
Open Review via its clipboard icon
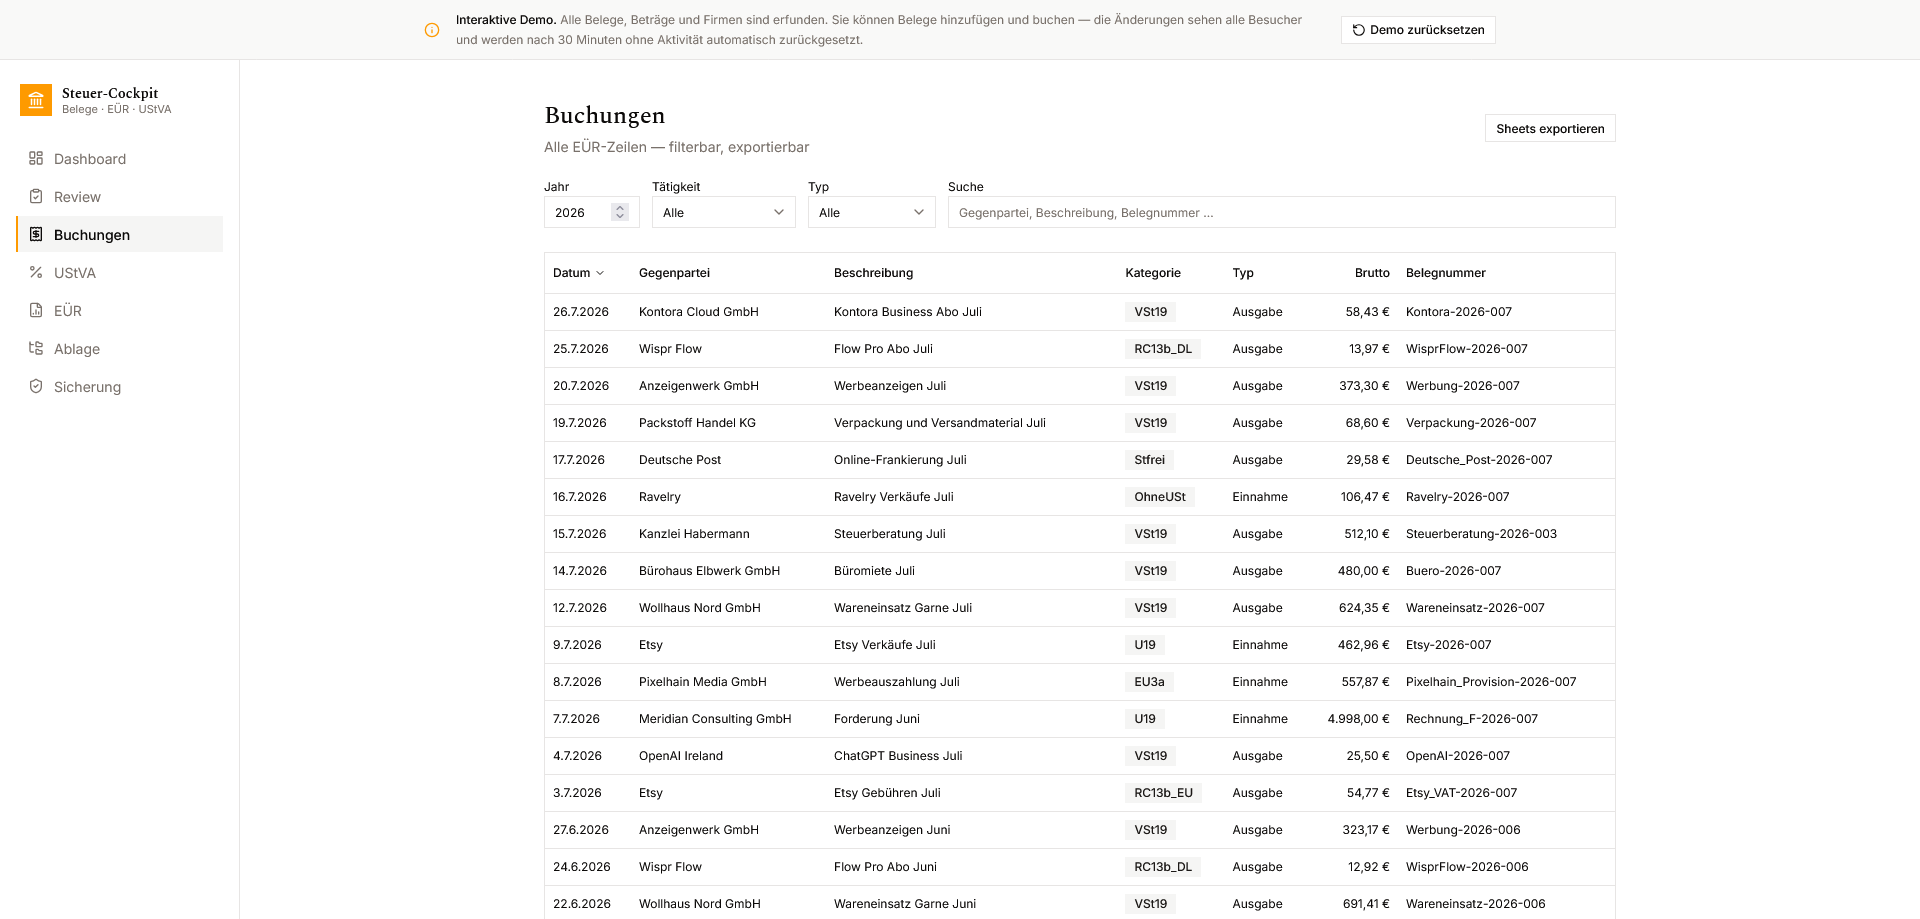click(36, 196)
